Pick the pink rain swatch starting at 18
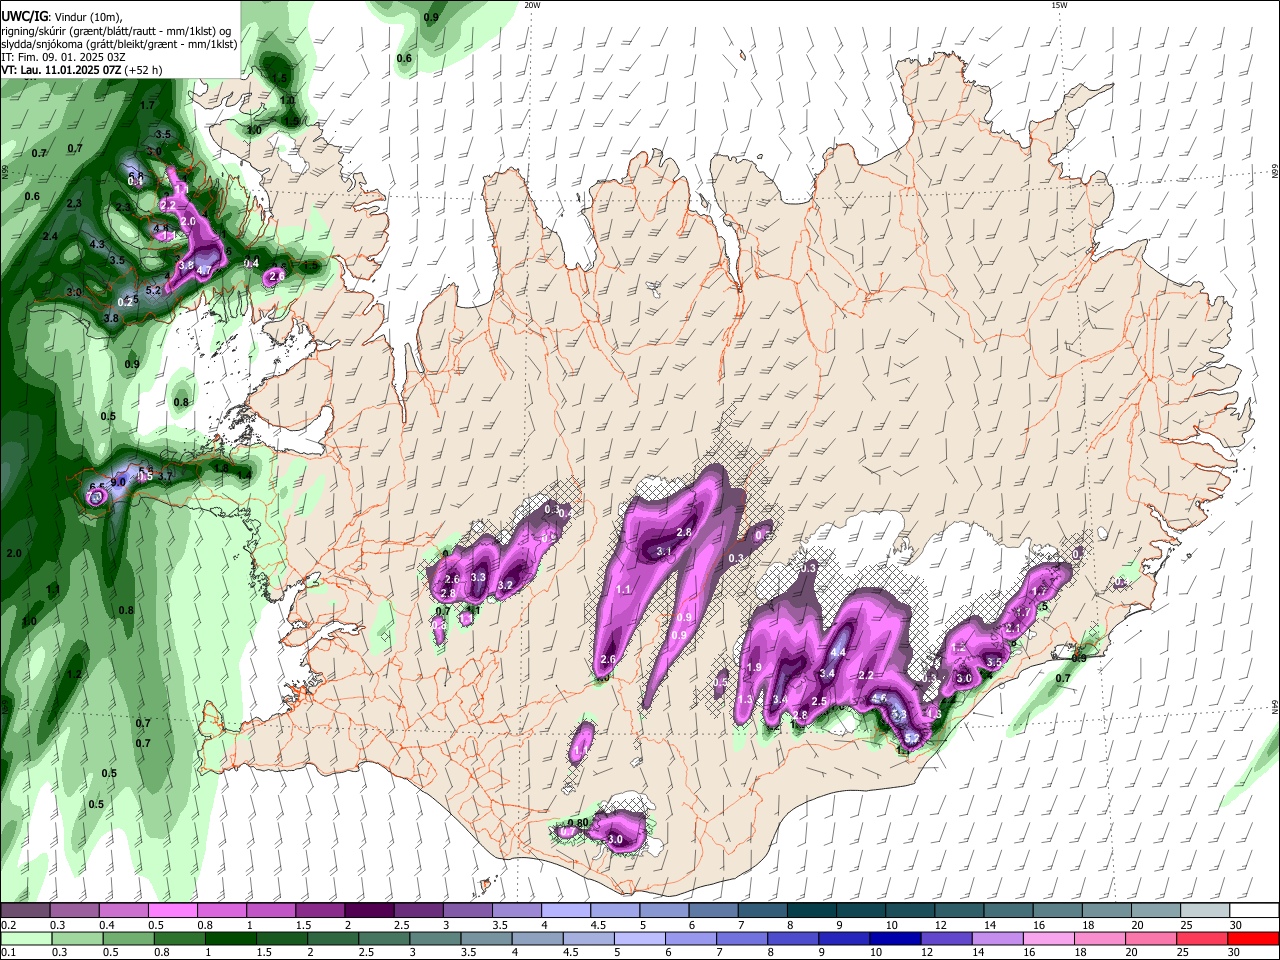This screenshot has height=960, width=1280. coord(1100,938)
